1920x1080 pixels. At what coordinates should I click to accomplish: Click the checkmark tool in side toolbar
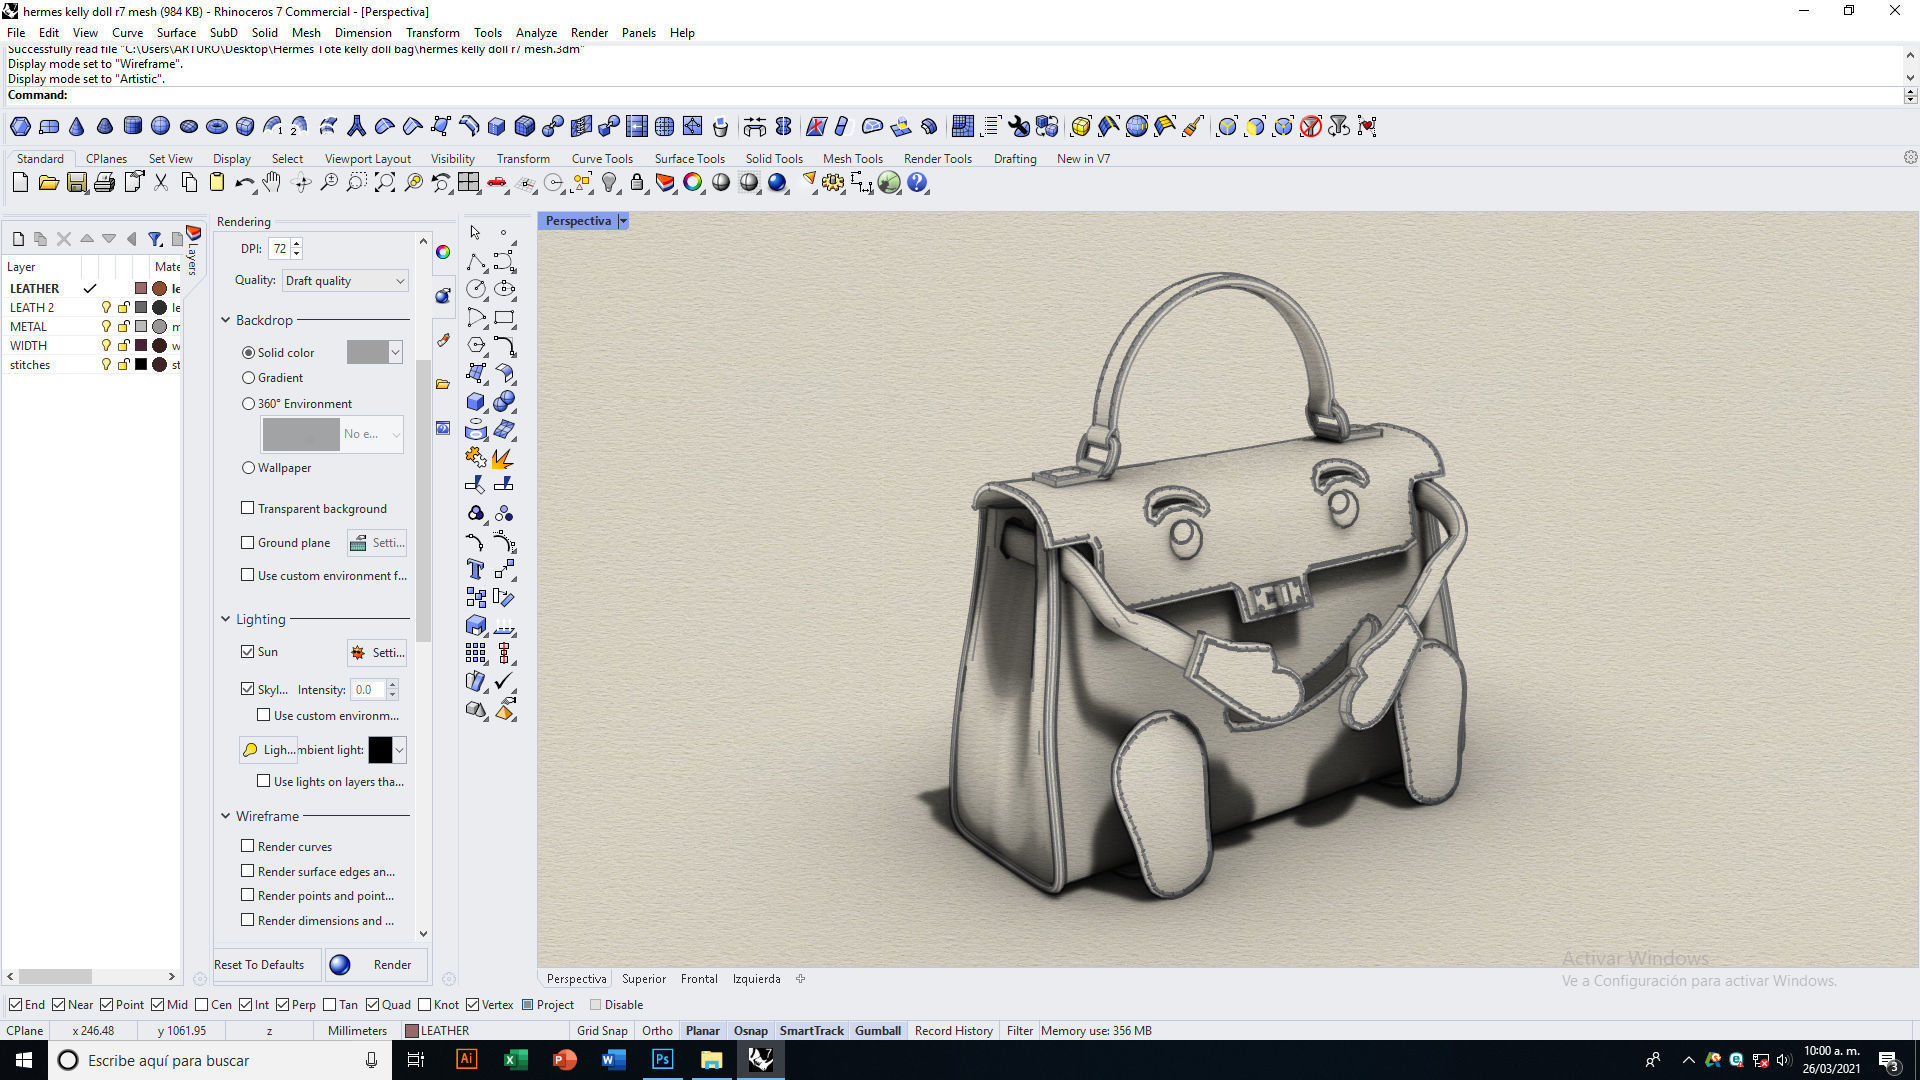(504, 682)
